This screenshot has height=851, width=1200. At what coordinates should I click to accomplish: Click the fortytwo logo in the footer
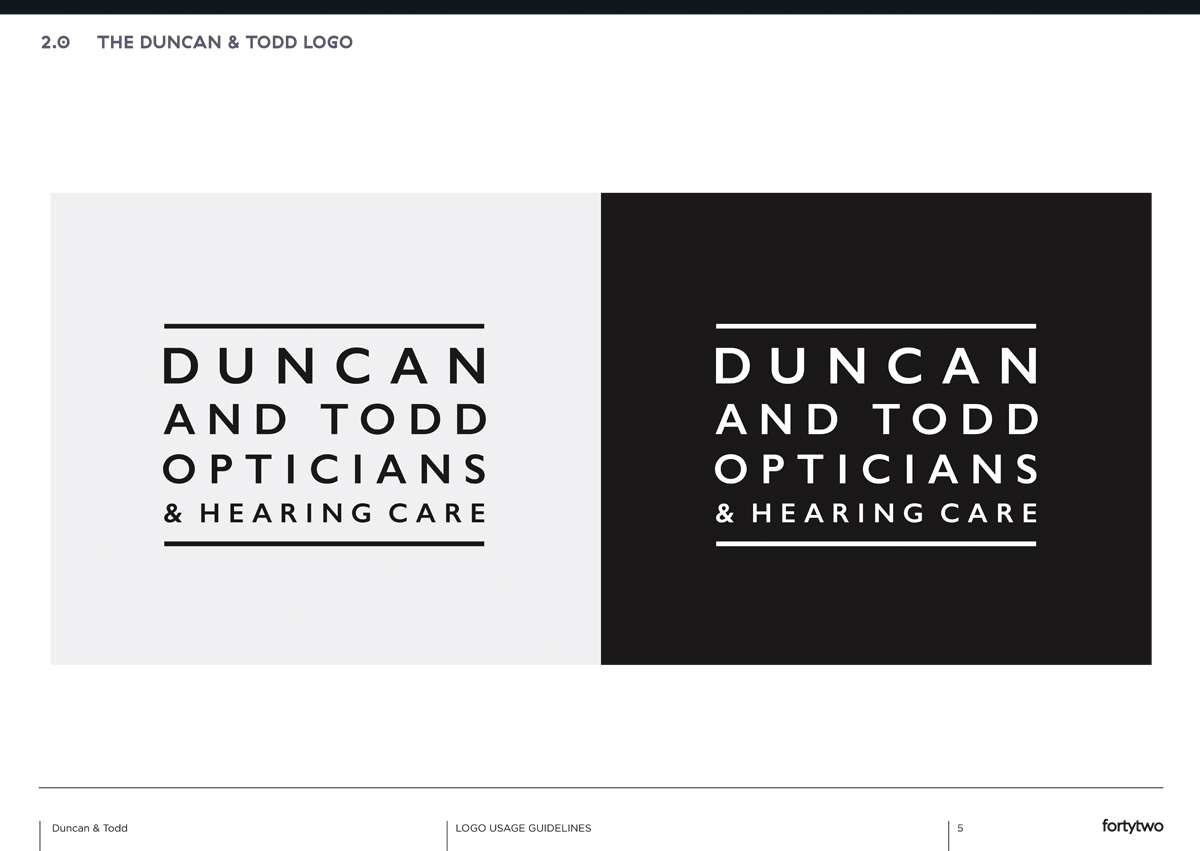[1132, 826]
